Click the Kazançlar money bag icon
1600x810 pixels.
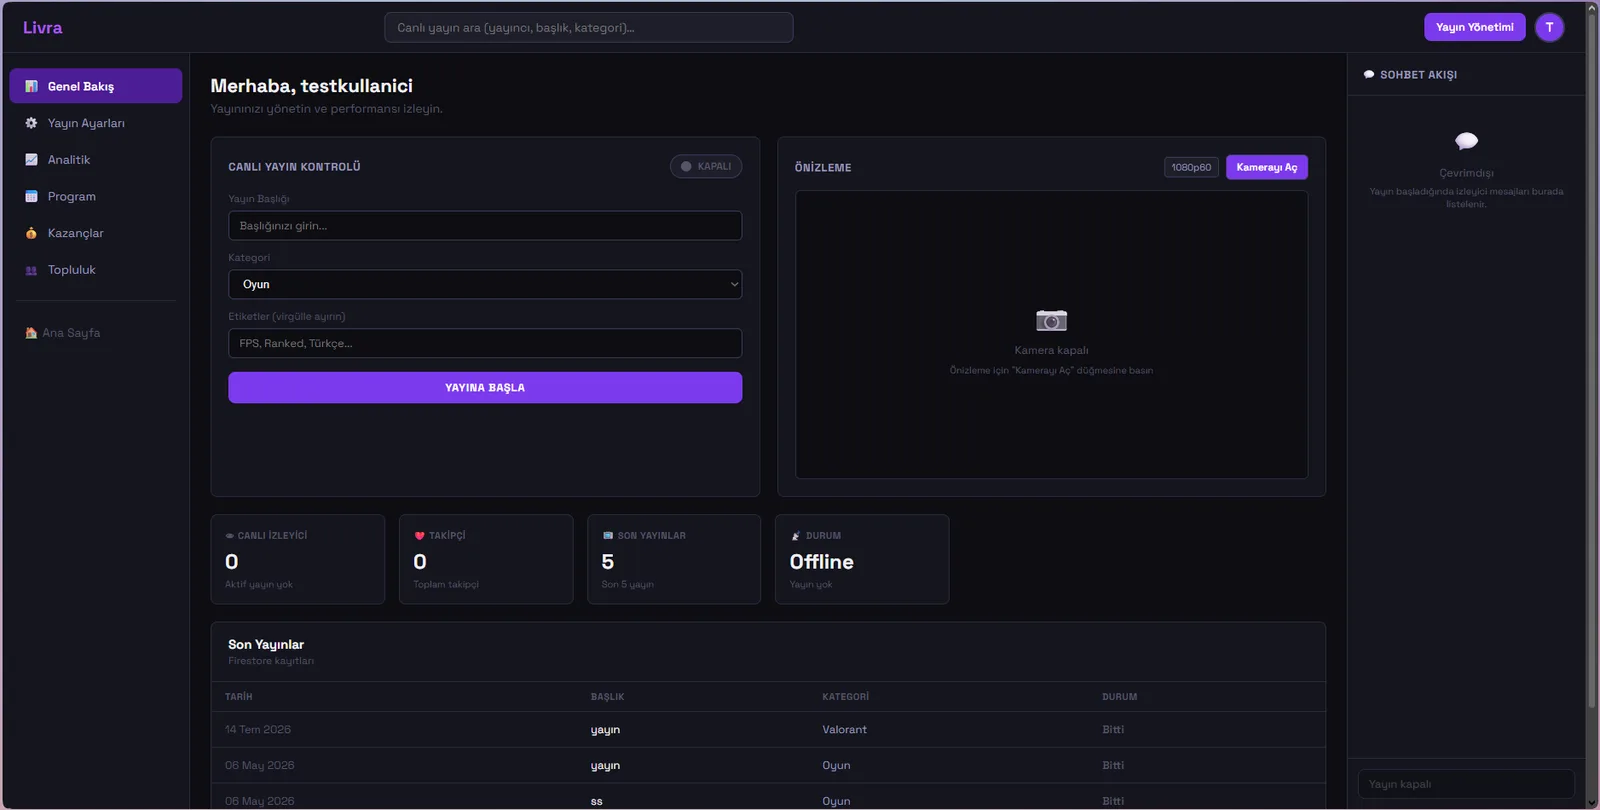tap(31, 233)
